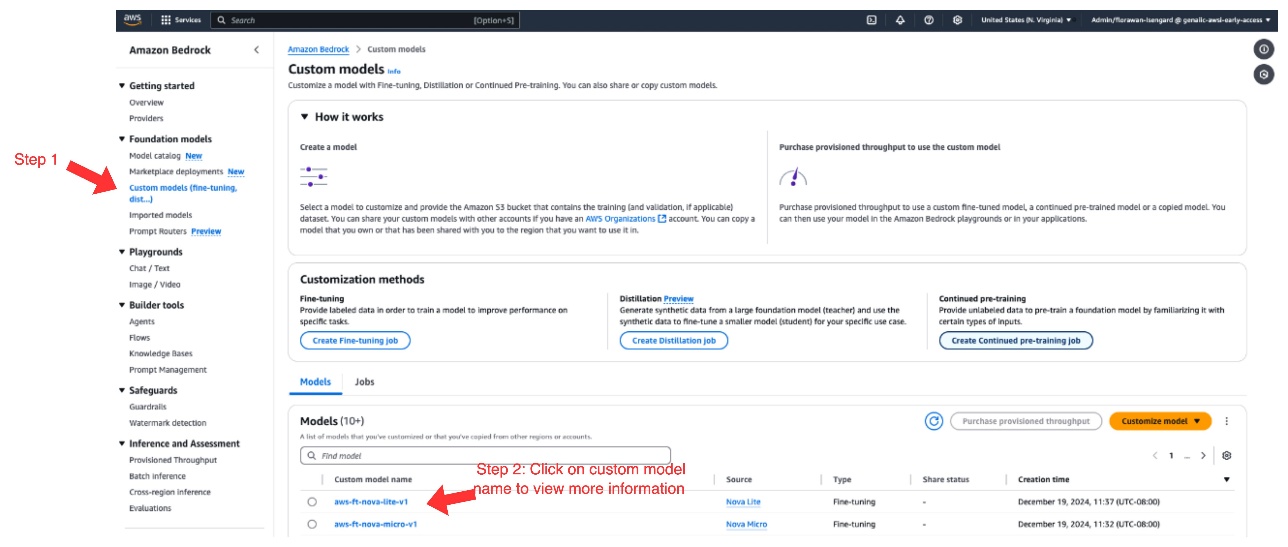
Task: Open the info panel circle icon at right edge
Action: click(x=1264, y=49)
